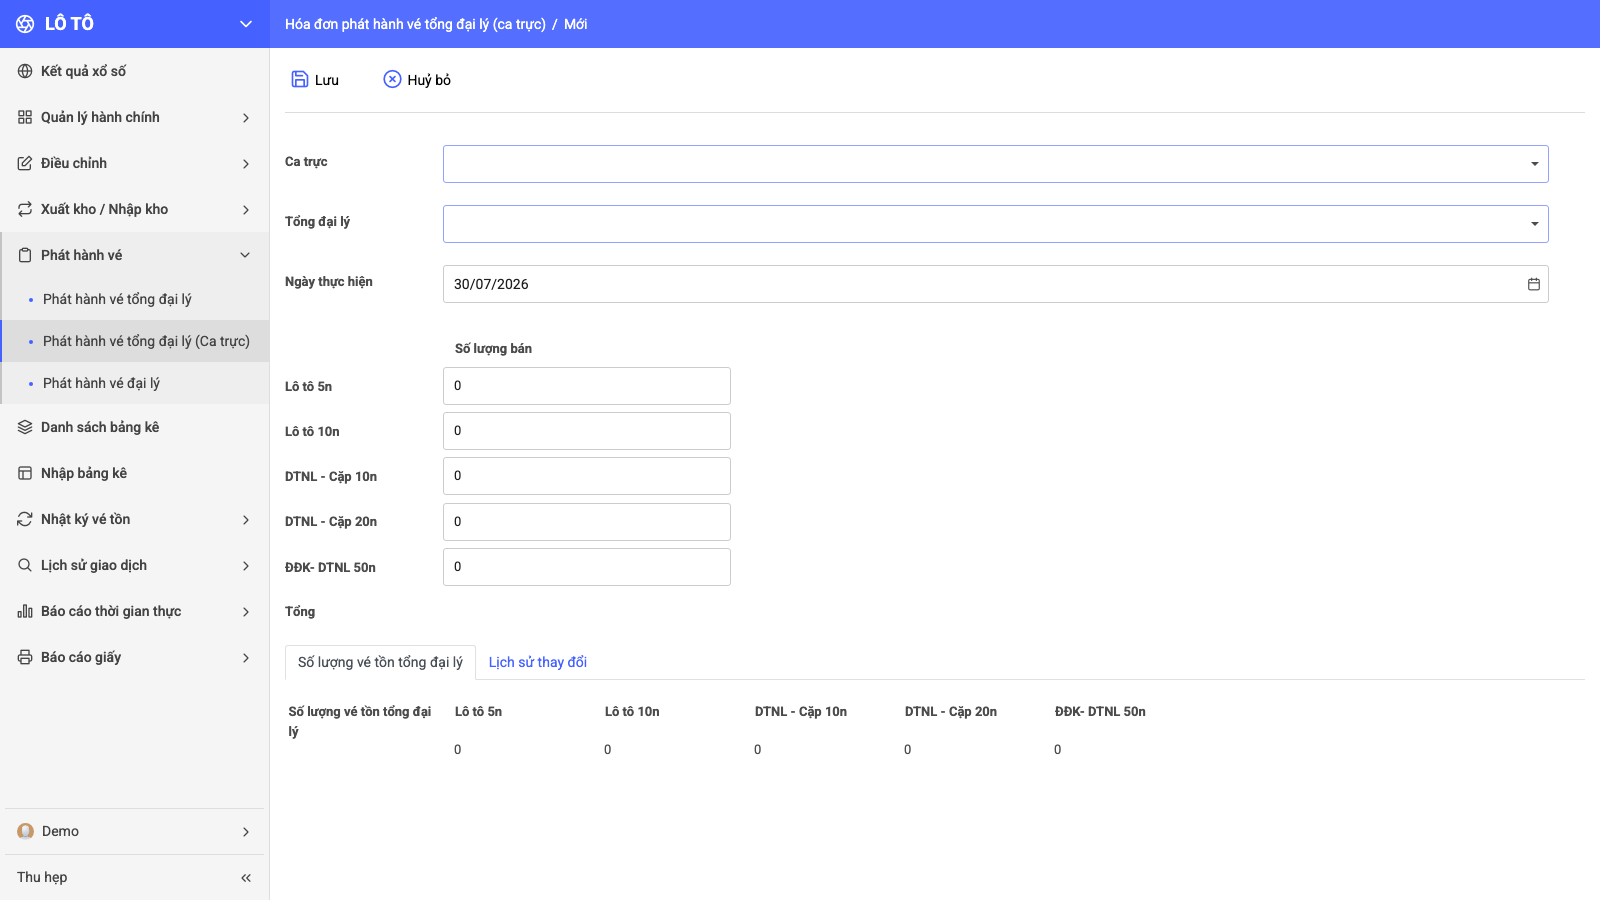Screen dimensions: 1600x900
Task: Click the Hóa đơn phát hành vé breadcrumb link
Action: (x=415, y=24)
